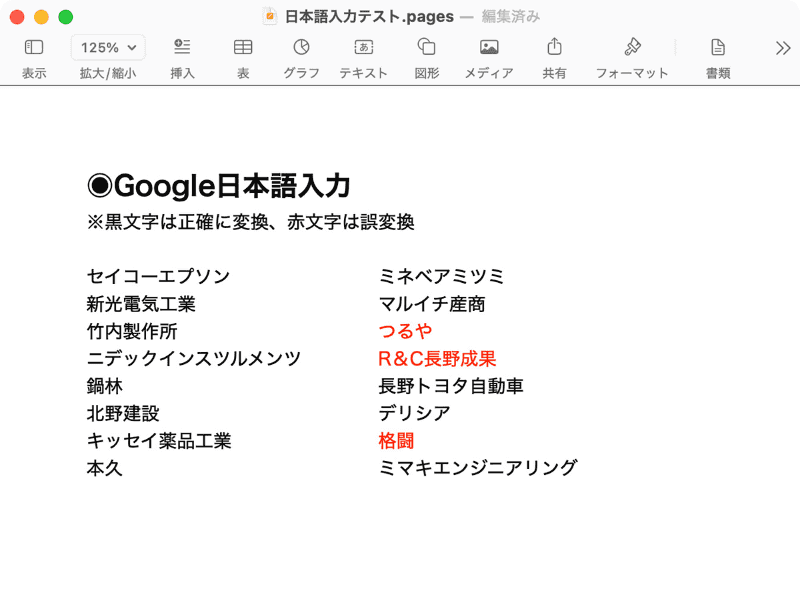Viewport: 800px width, 607px height.
Task: Add a chart using グラフ icon
Action: (302, 47)
